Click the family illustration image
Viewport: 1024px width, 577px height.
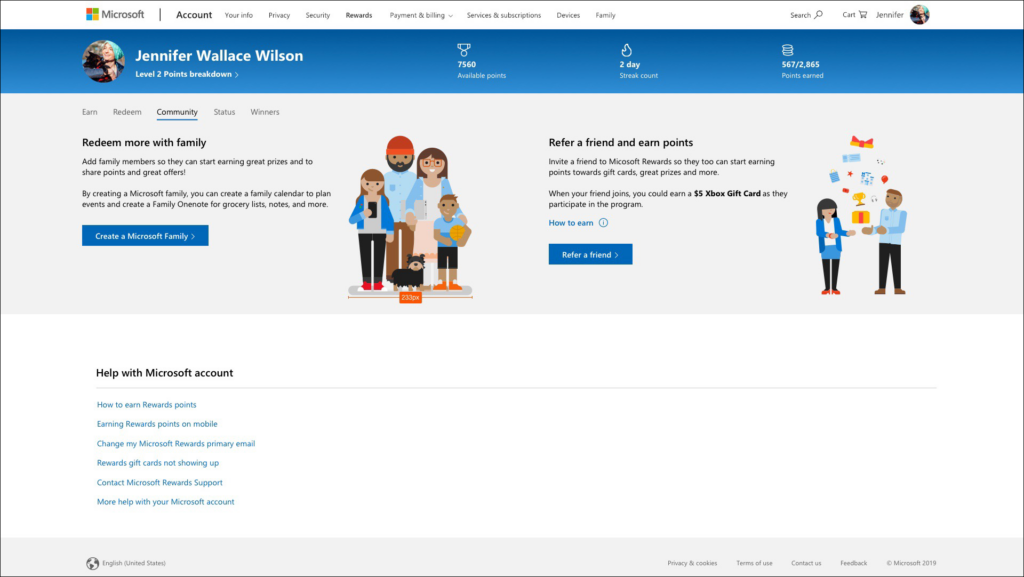410,214
